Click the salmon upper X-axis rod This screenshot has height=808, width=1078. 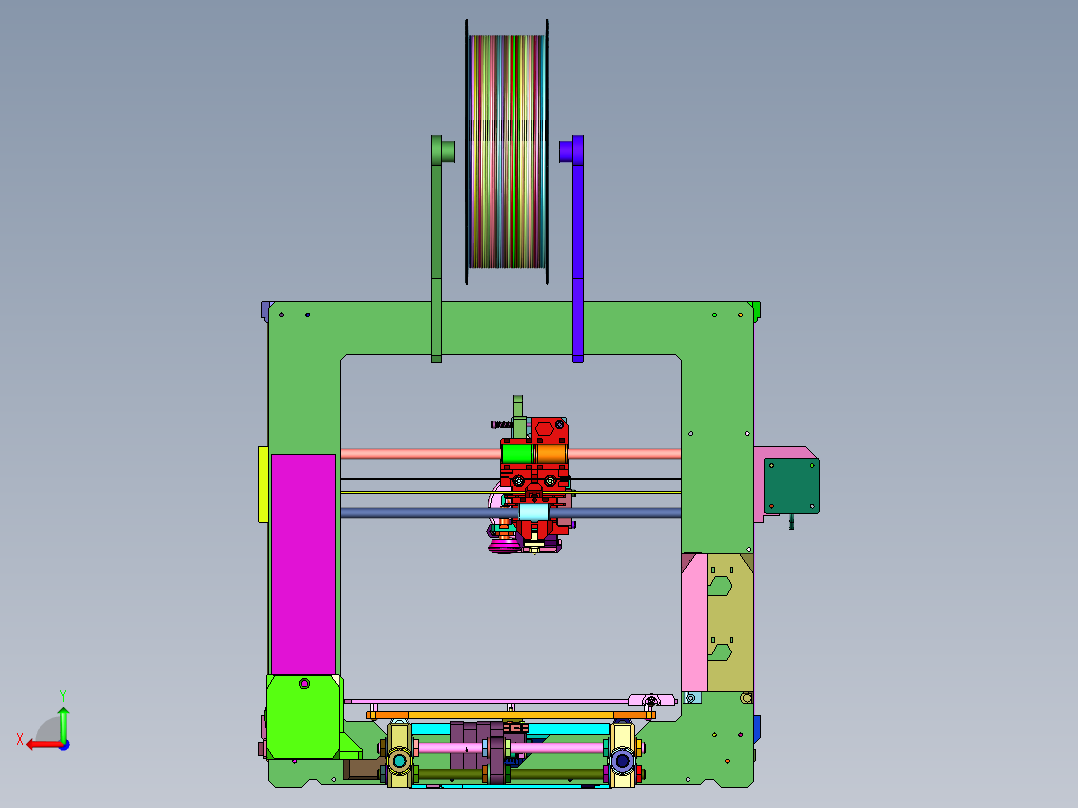419,453
